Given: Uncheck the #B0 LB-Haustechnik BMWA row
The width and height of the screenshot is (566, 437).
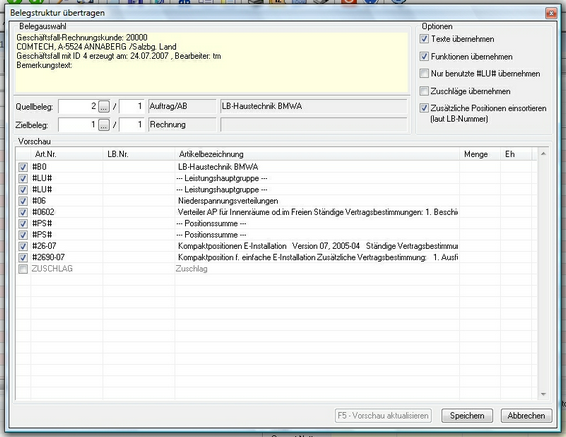Looking at the screenshot, I should 23,167.
